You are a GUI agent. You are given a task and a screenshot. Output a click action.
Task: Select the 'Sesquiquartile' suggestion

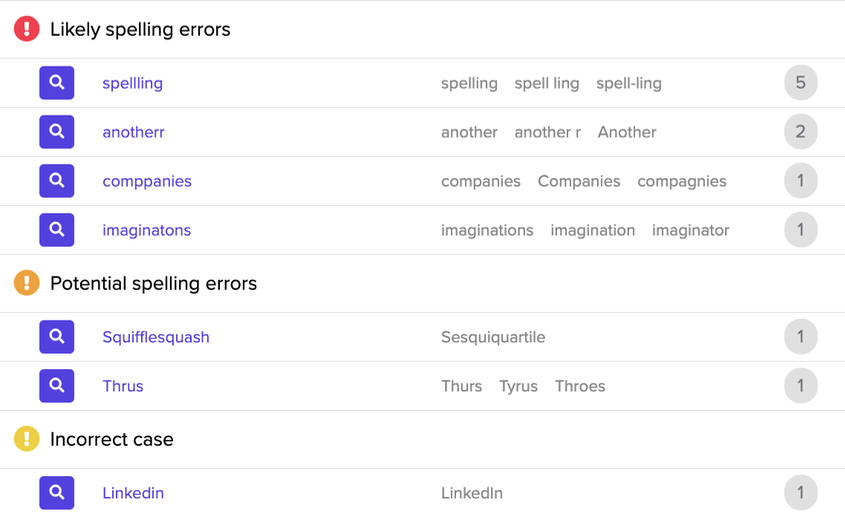click(493, 337)
